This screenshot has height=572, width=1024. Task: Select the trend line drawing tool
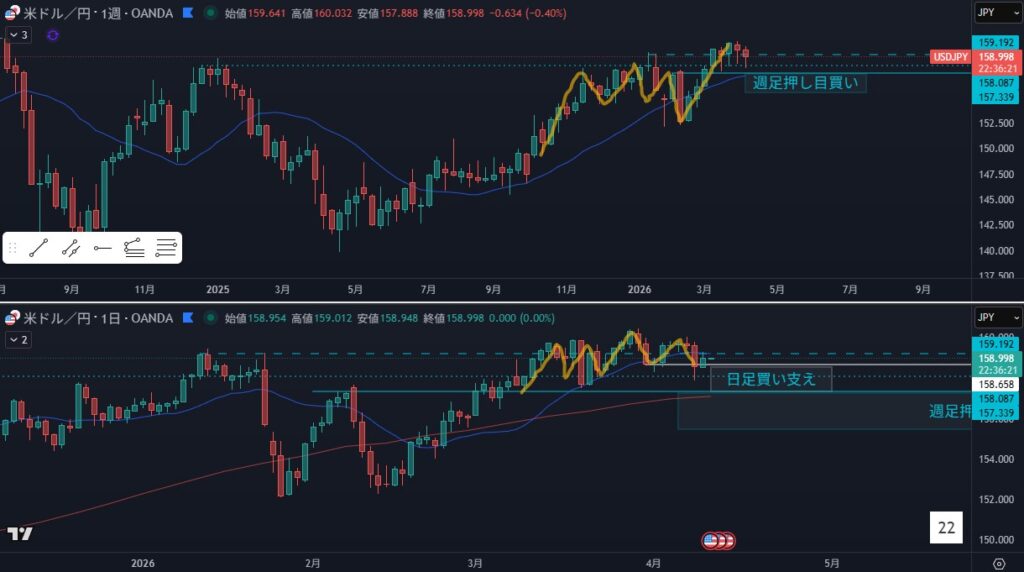[x=39, y=247]
